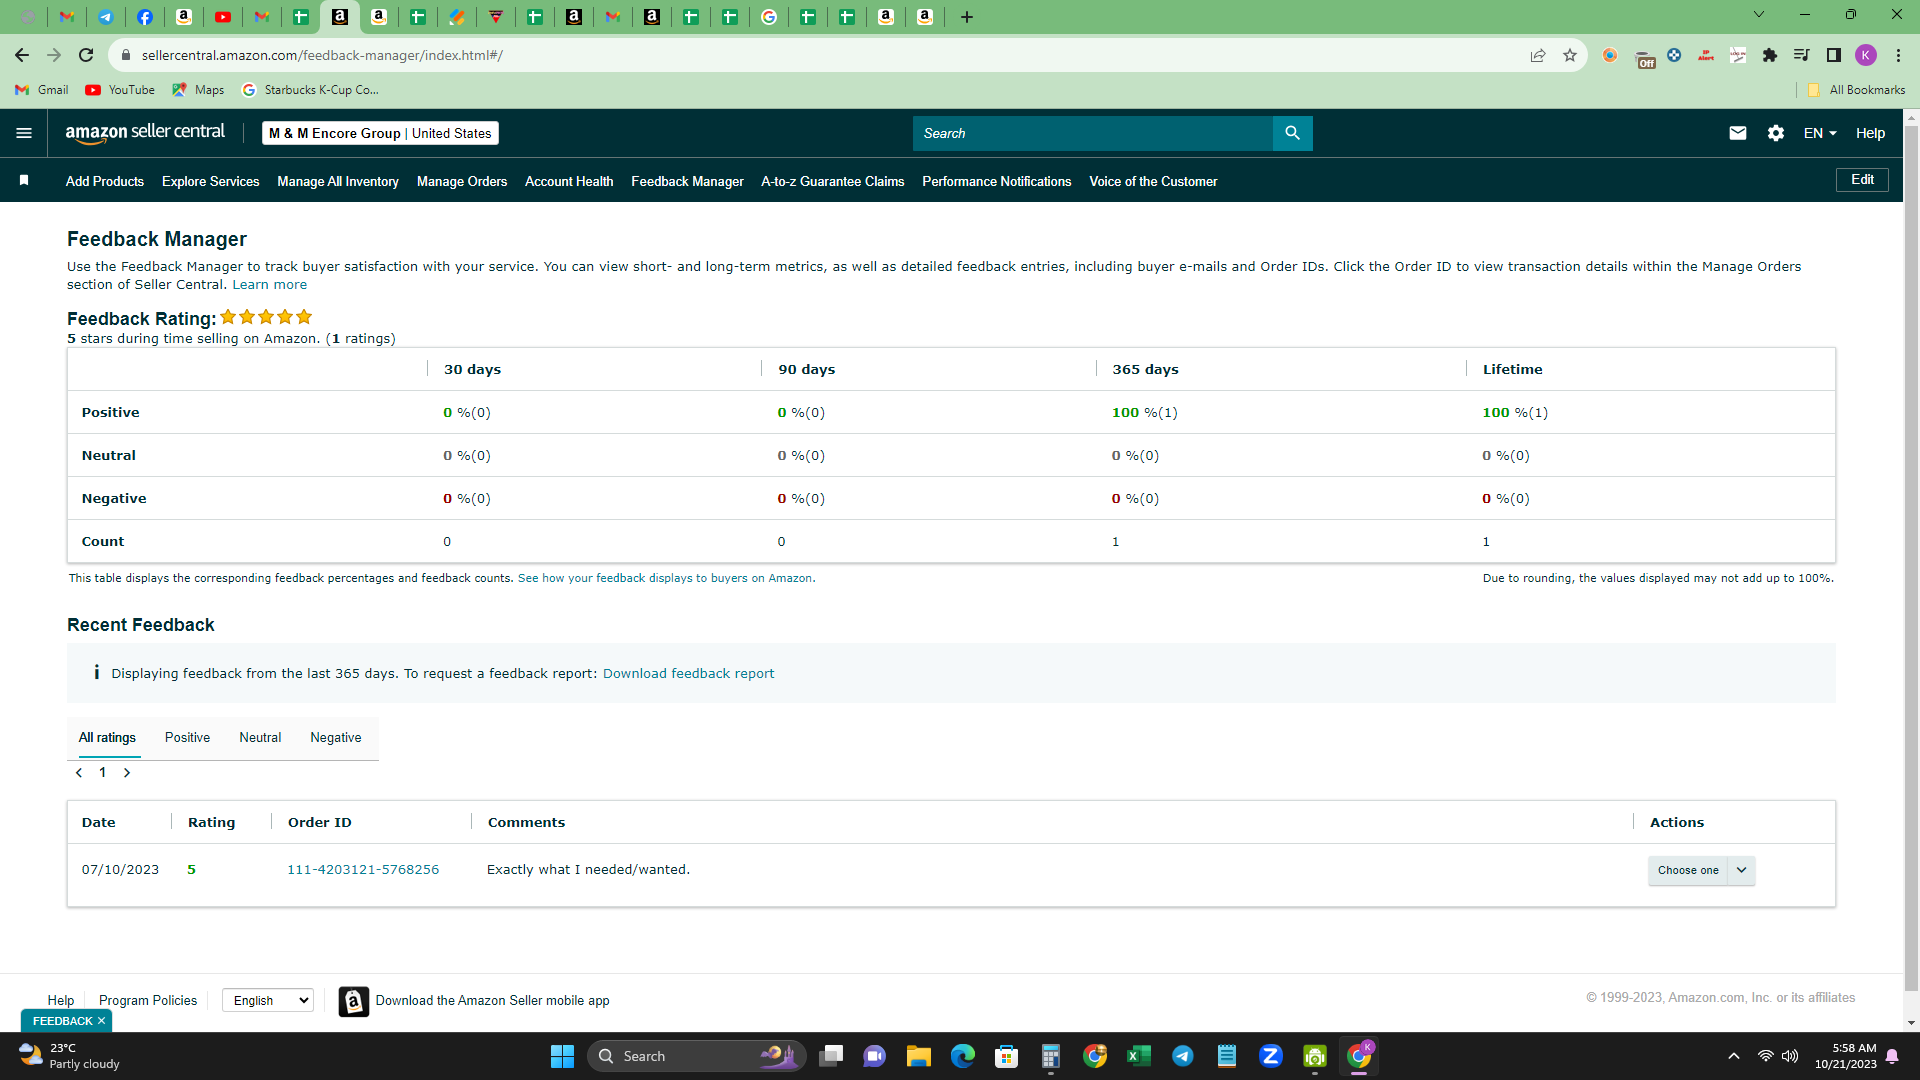Click the Learn more link

point(270,285)
